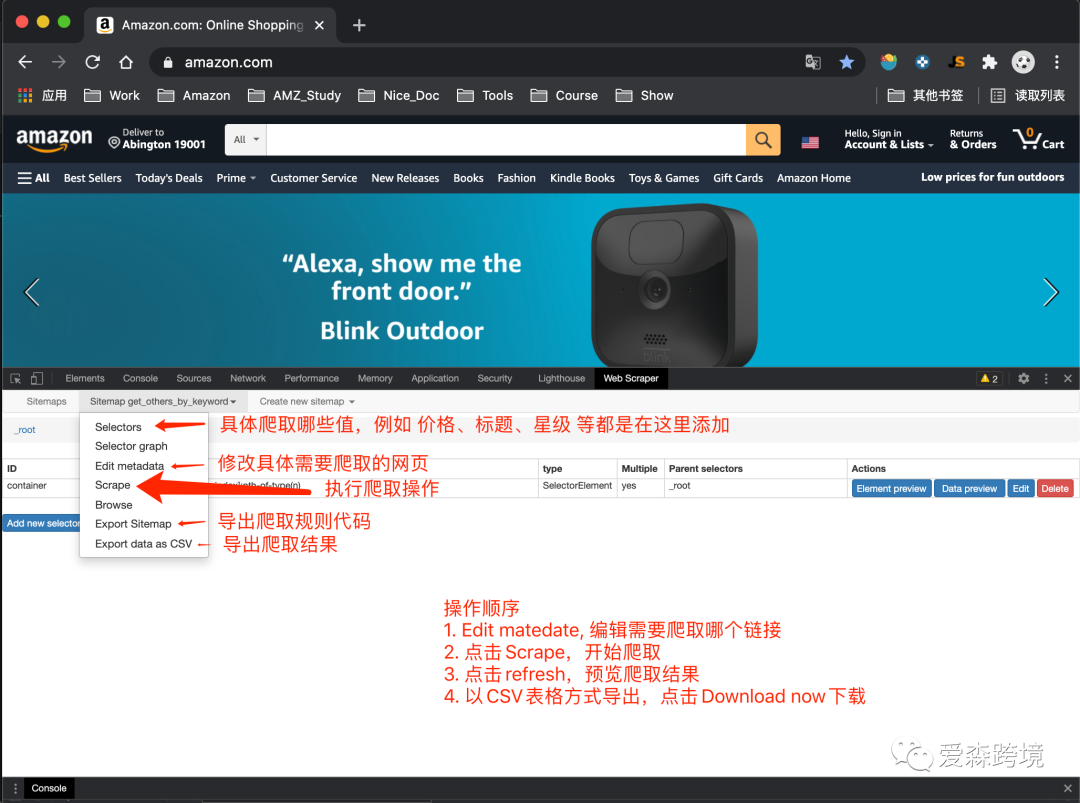
Task: Click the orange search magnifier button
Action: click(x=763, y=139)
